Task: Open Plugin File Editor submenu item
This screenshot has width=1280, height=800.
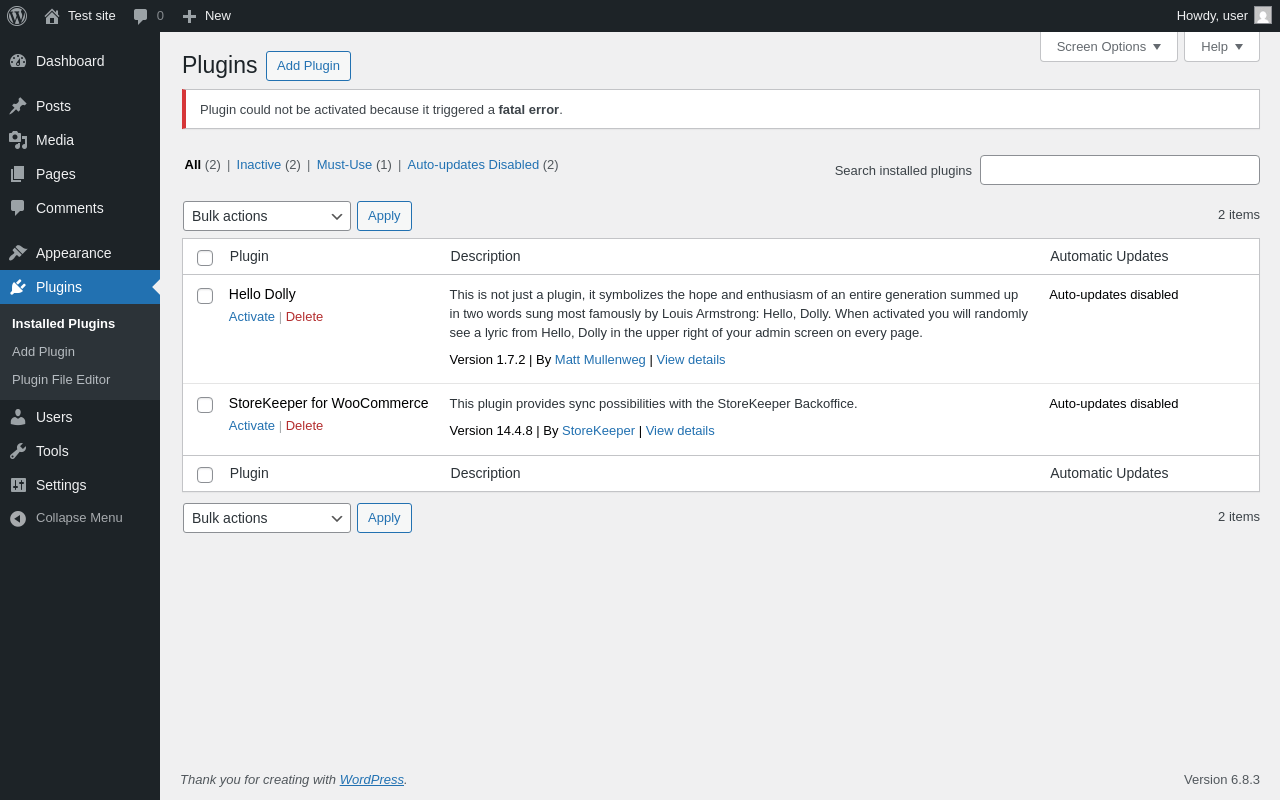Action: tap(61, 380)
